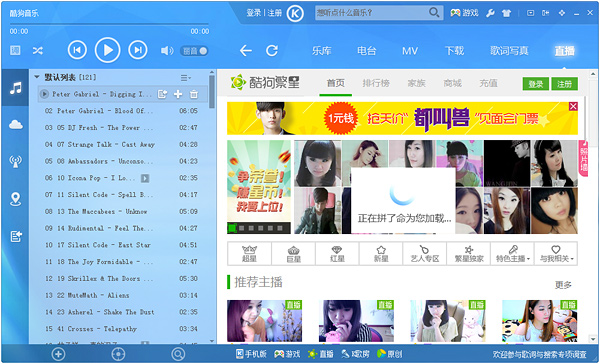Toggle shuffle play mode icon
Image resolution: width=600 pixels, height=364 pixels.
coord(38,51)
